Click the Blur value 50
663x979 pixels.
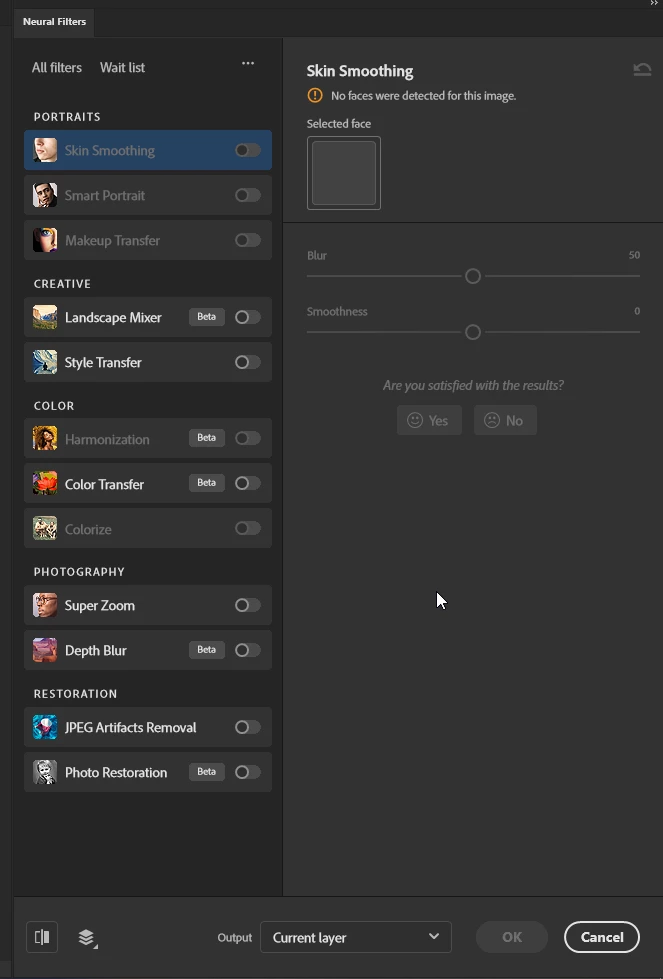(x=634, y=255)
